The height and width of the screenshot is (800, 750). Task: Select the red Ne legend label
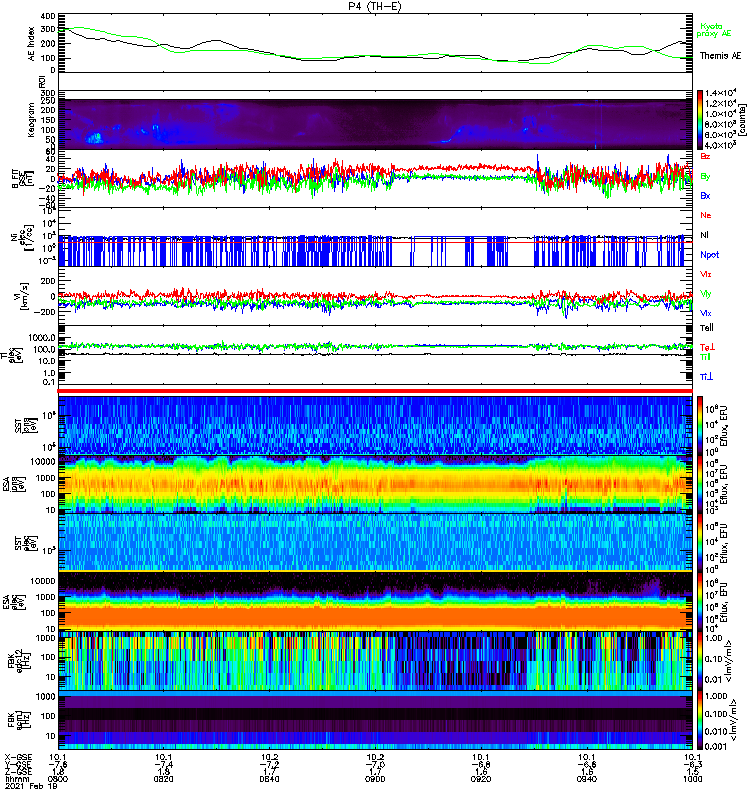(x=706, y=215)
